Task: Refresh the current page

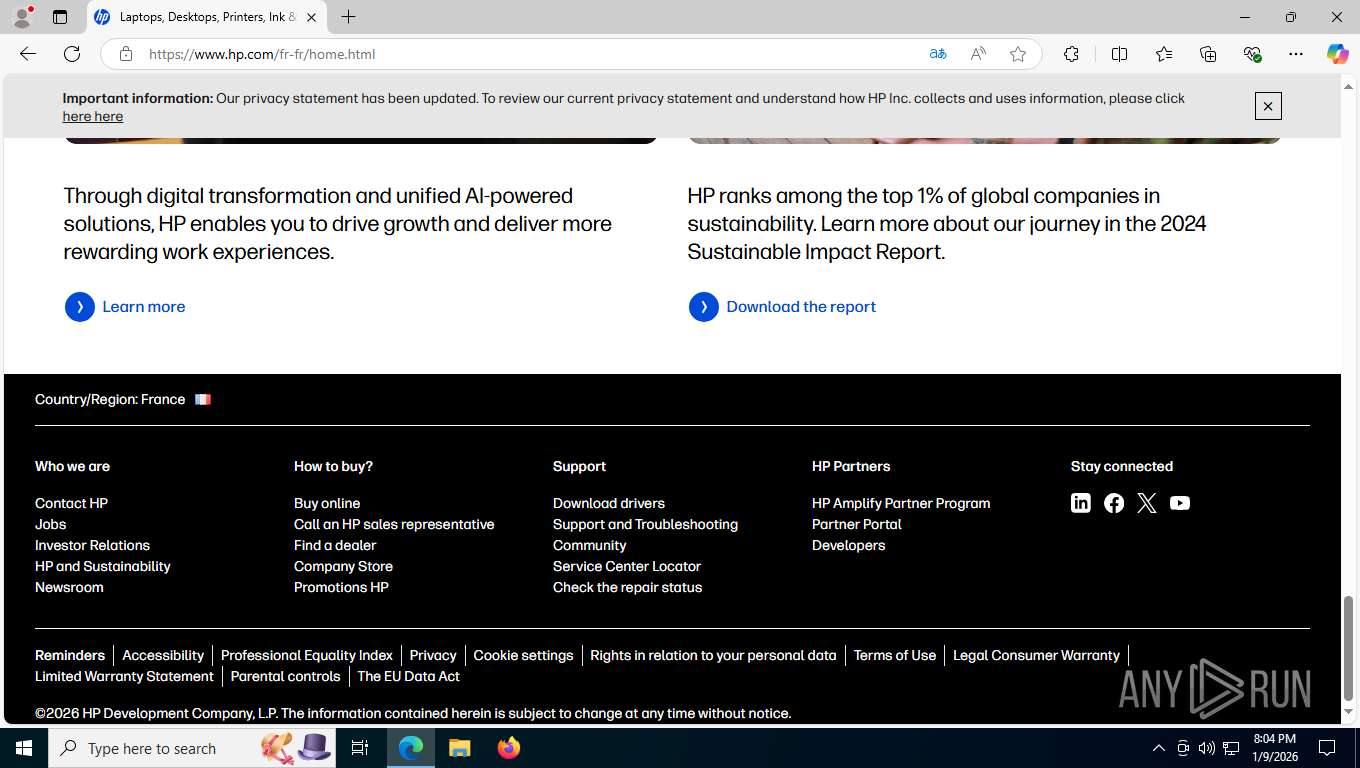Action: 72,54
